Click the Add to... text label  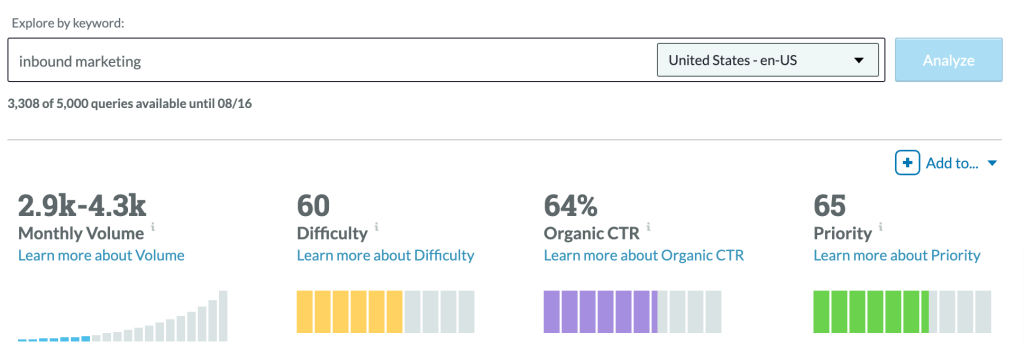tap(952, 163)
